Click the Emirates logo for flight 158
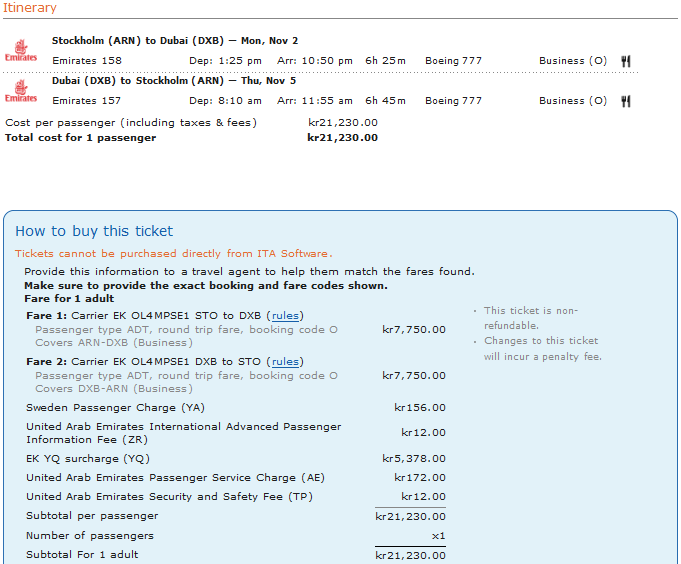681x564 pixels. tap(20, 50)
